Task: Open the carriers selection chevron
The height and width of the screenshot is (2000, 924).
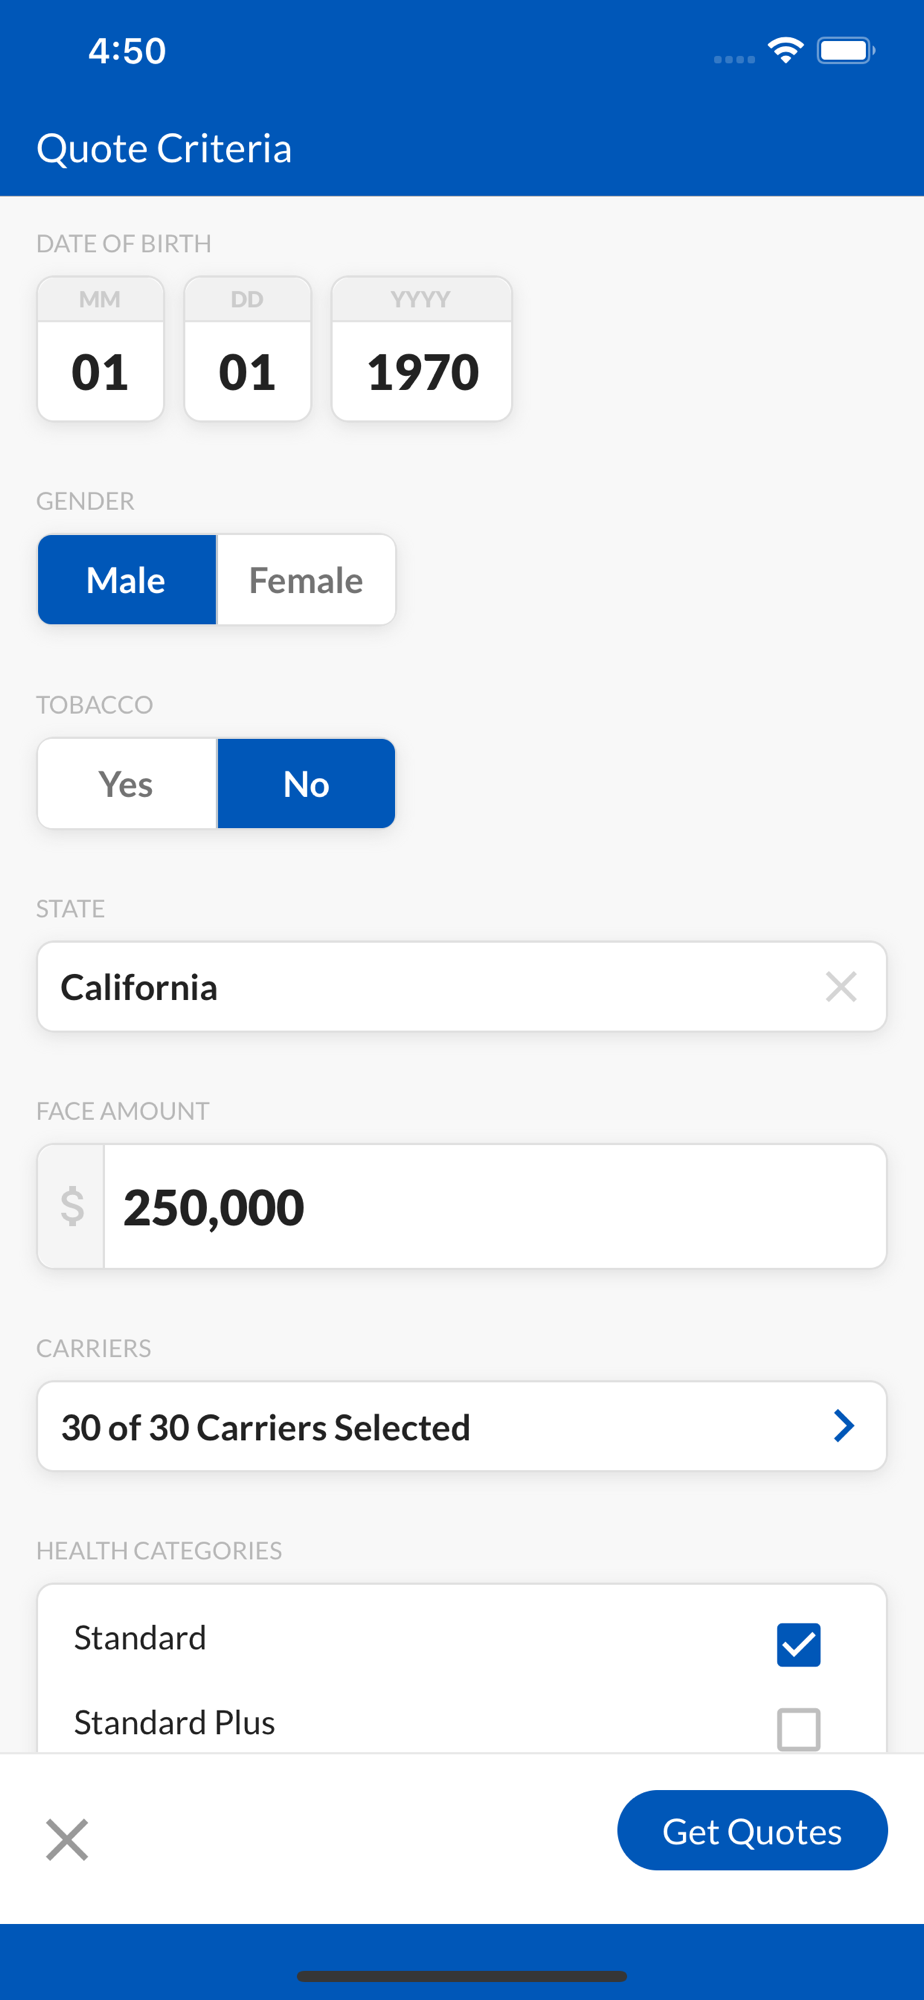Action: point(844,1426)
